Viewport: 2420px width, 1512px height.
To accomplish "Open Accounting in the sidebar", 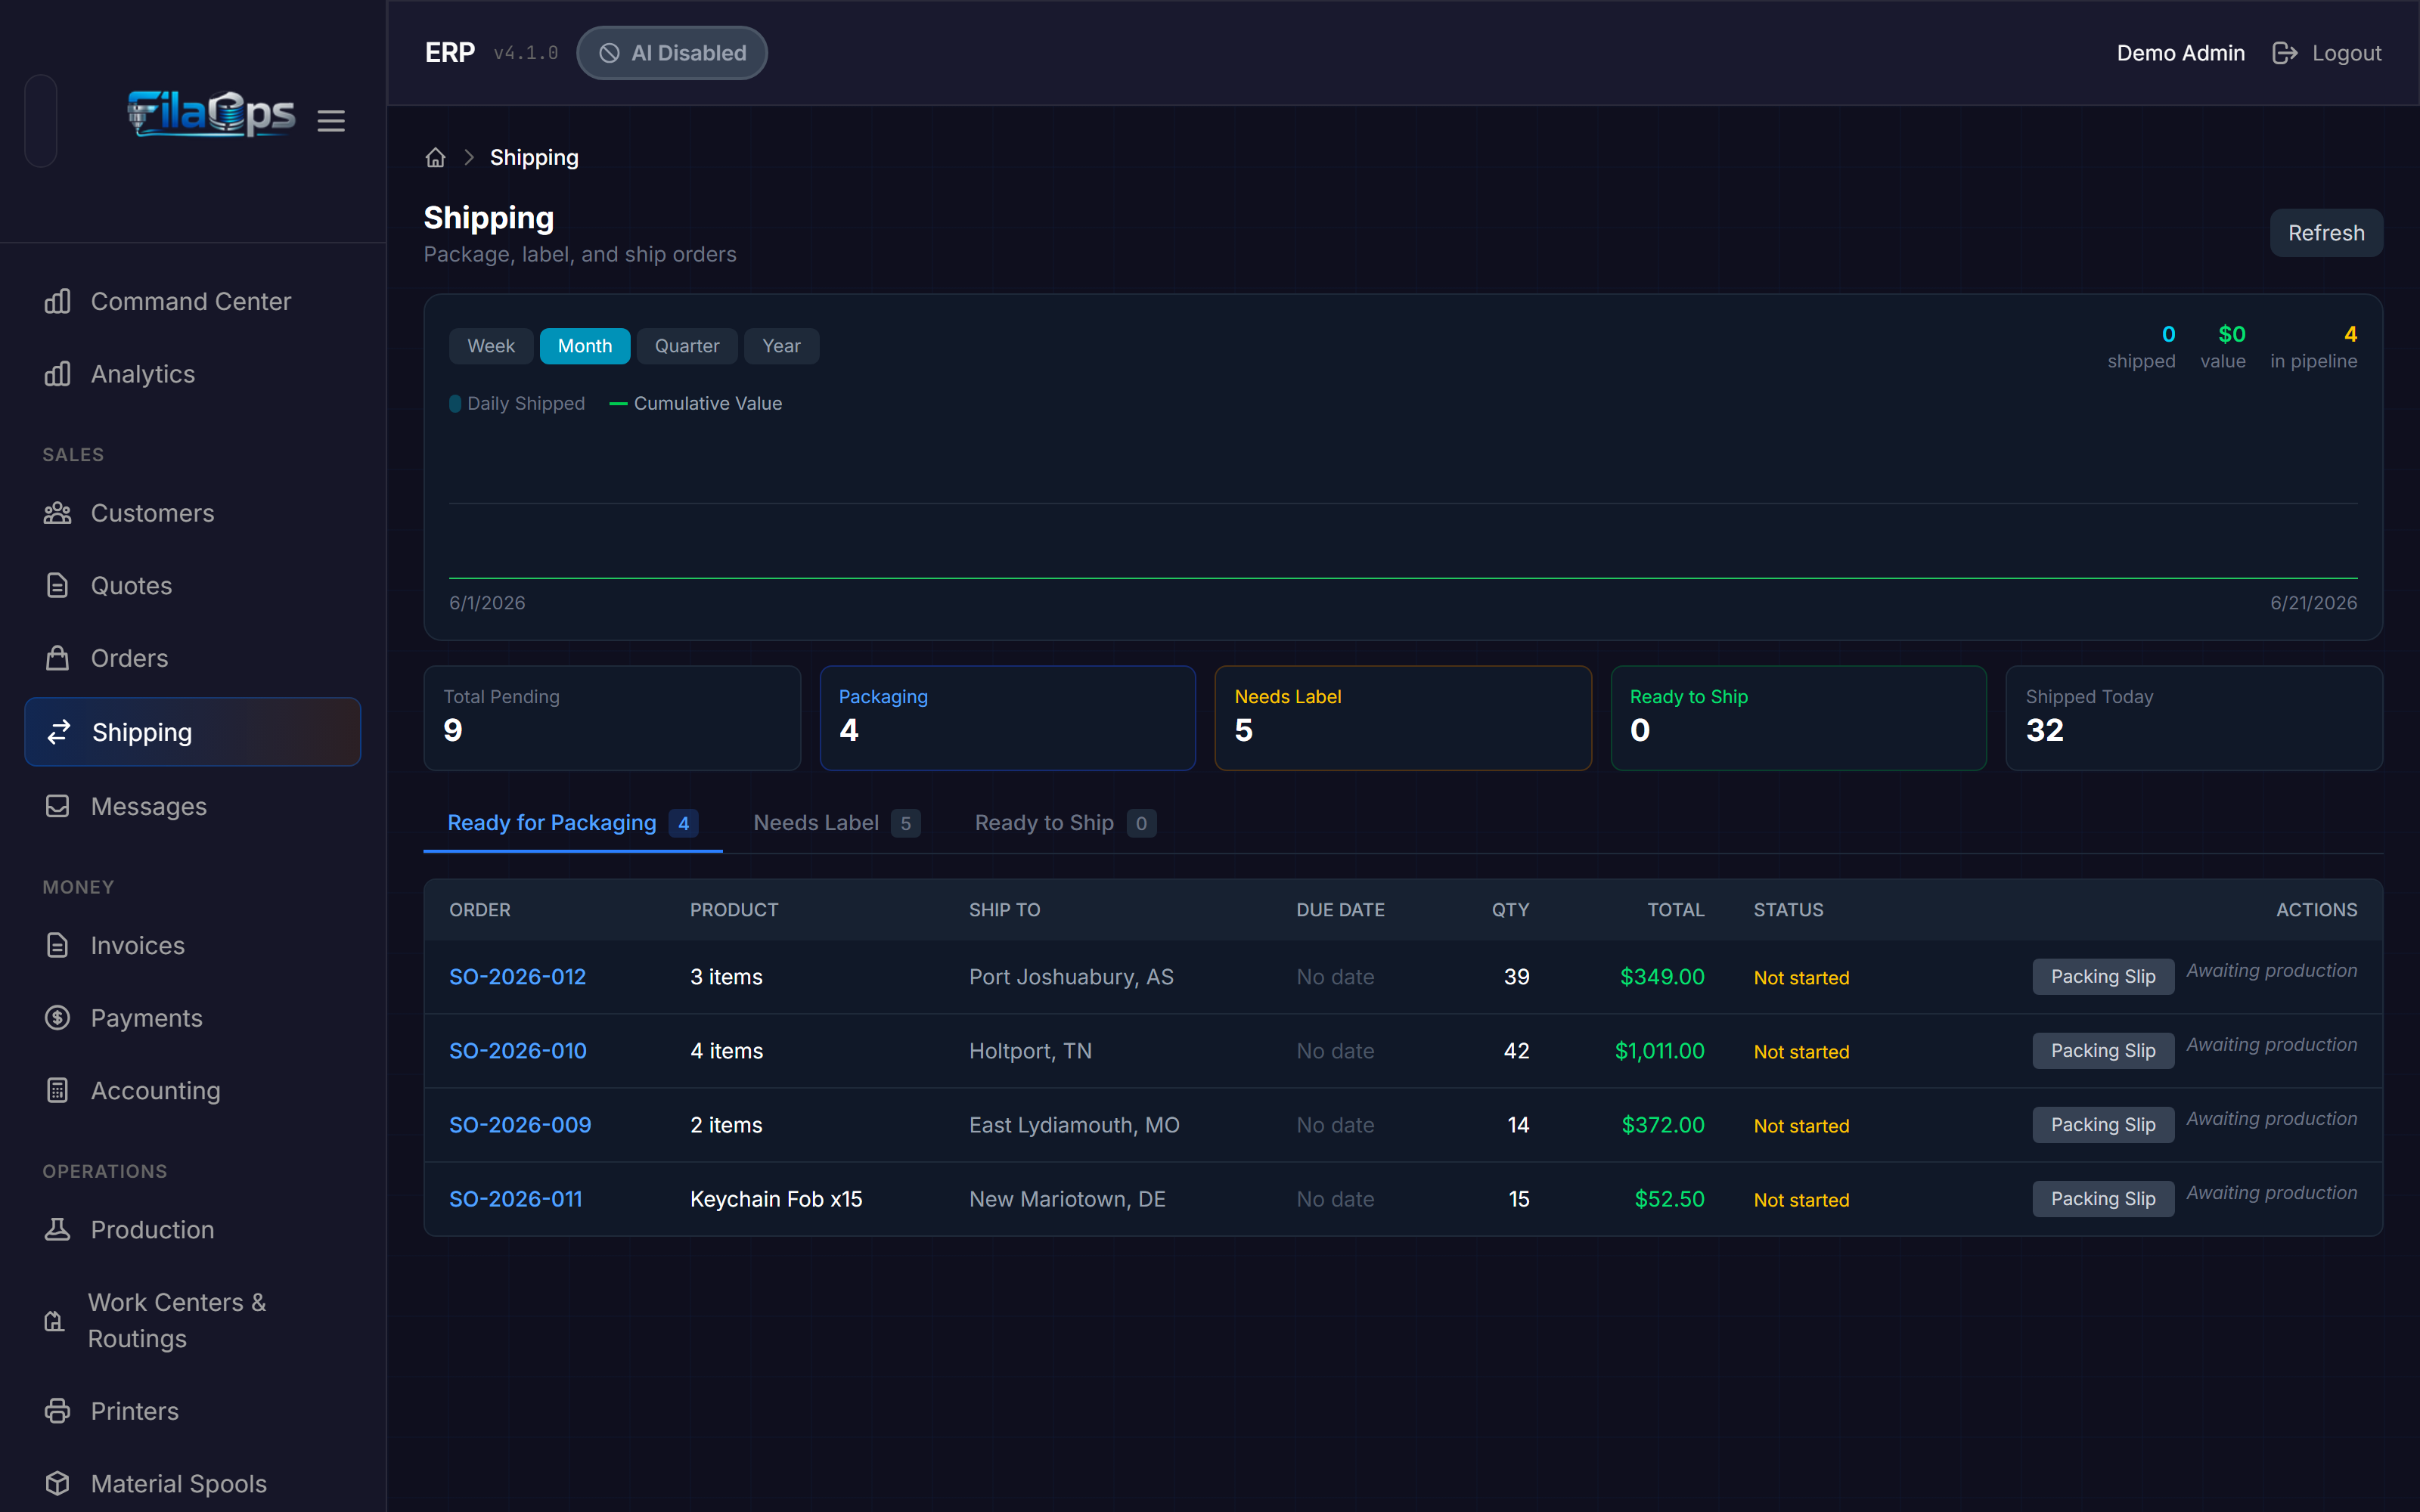I will tap(192, 1090).
